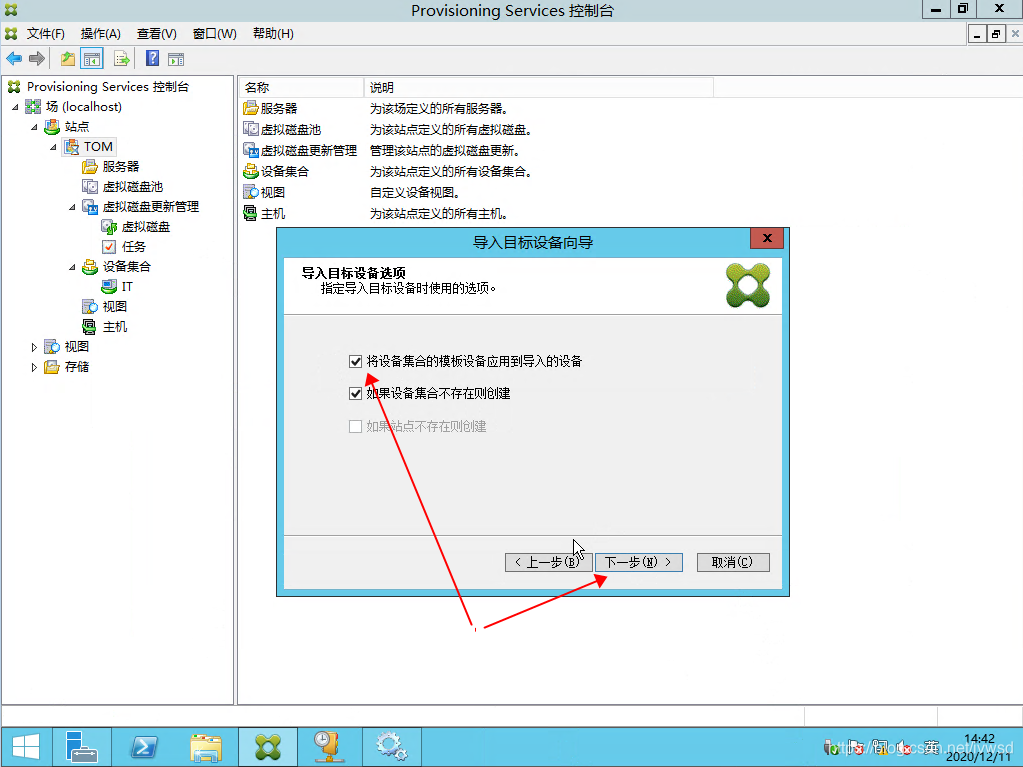Image resolution: width=1023 pixels, height=767 pixels.
Task: Click the 下一步(N) button
Action: click(638, 562)
